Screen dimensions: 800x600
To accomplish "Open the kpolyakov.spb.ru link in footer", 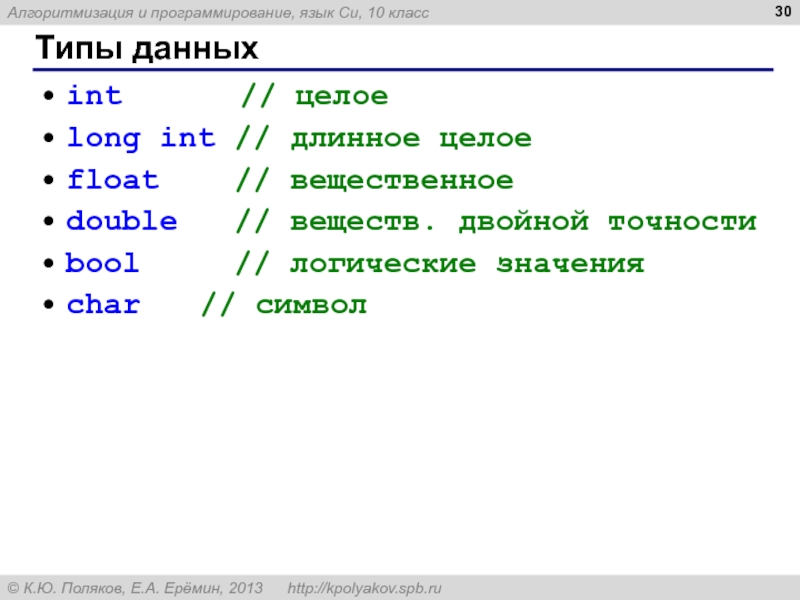I will [364, 588].
